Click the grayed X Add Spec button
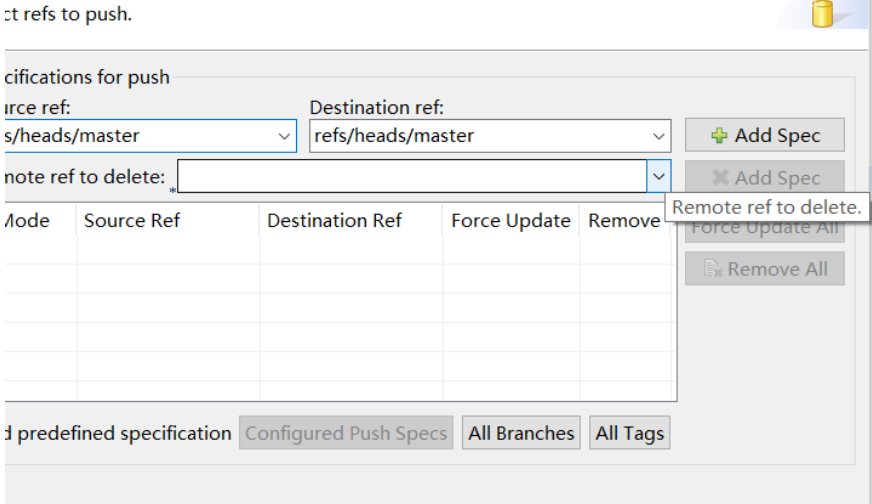The height and width of the screenshot is (504, 872). tap(764, 178)
